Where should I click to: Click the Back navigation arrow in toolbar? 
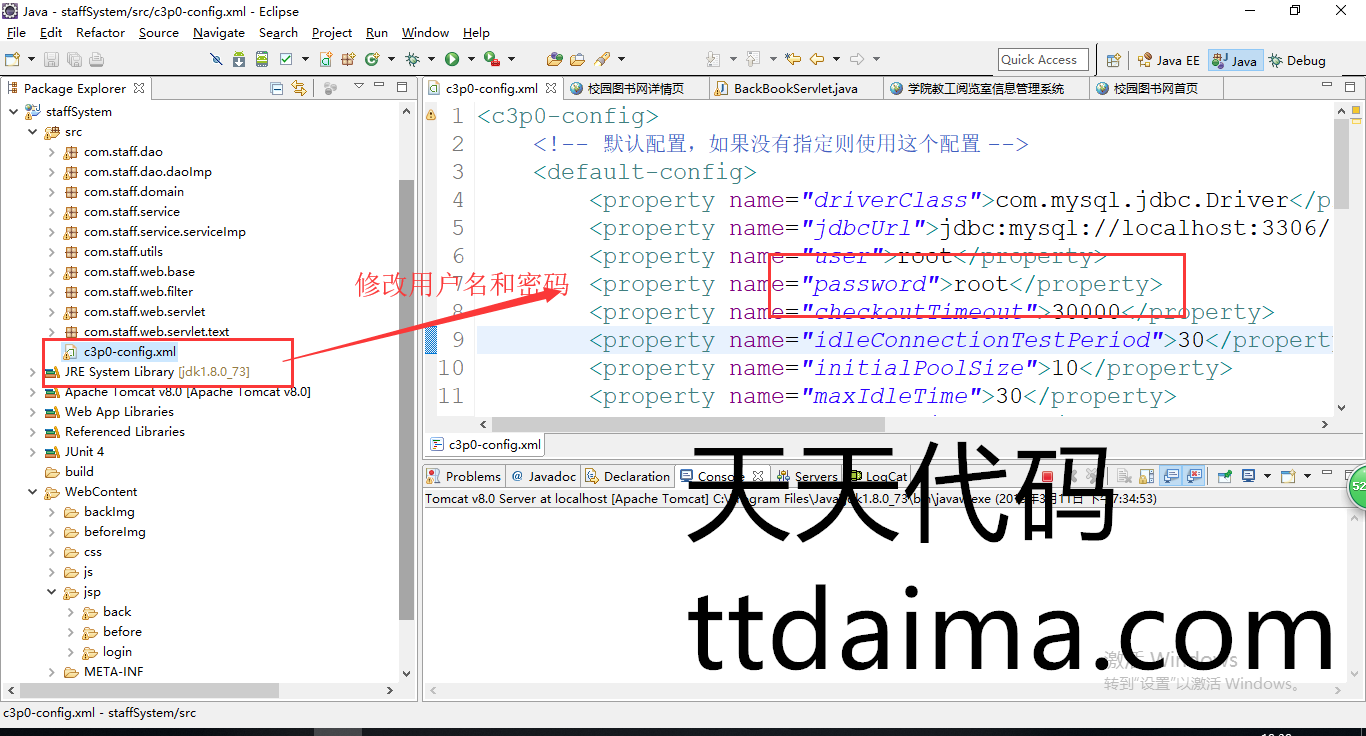coord(817,60)
